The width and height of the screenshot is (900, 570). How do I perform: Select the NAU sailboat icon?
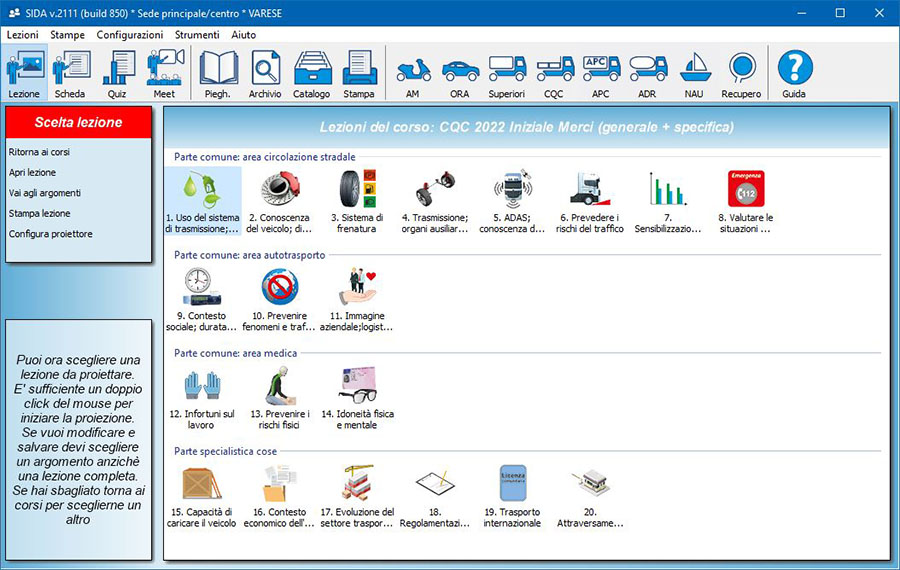click(695, 74)
